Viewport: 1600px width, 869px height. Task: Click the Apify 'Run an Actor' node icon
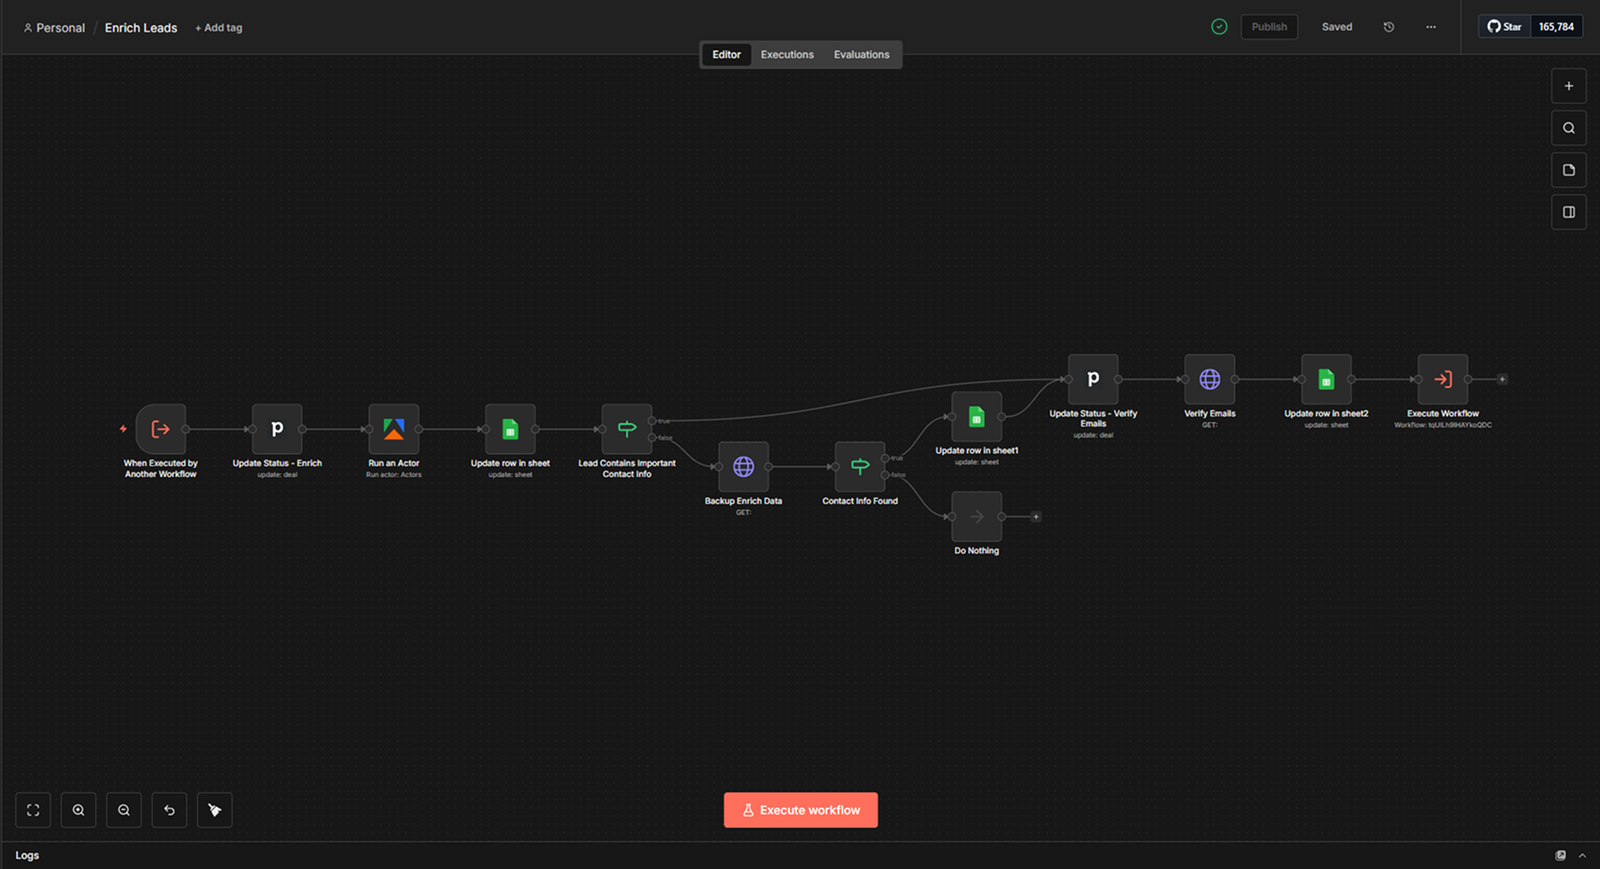click(x=393, y=429)
